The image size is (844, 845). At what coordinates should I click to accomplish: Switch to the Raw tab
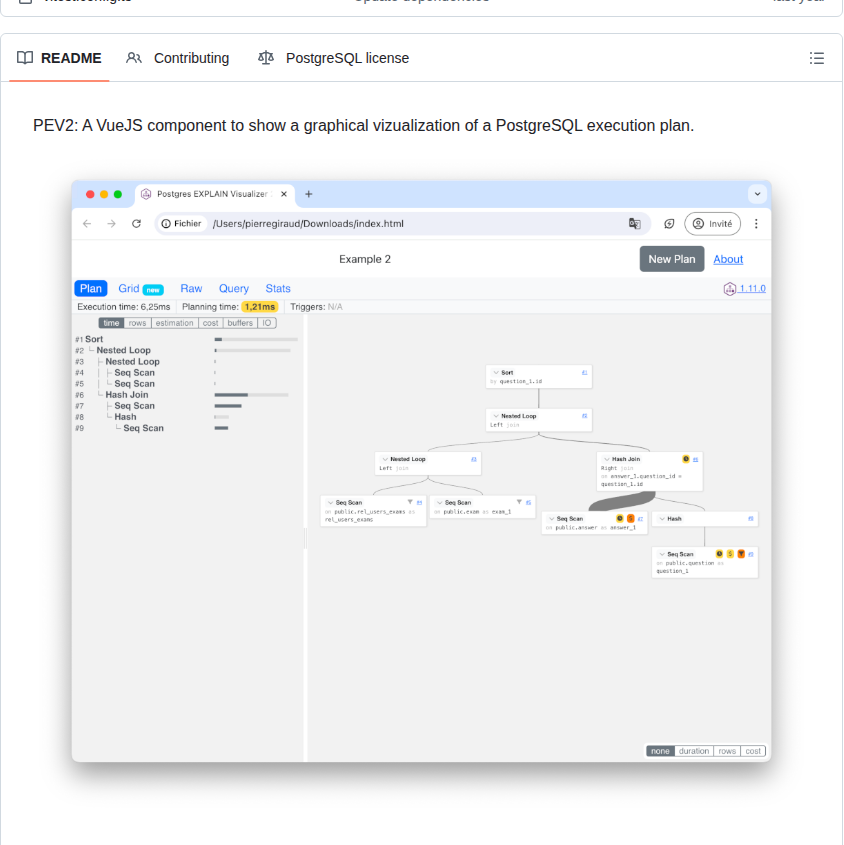[x=192, y=289]
